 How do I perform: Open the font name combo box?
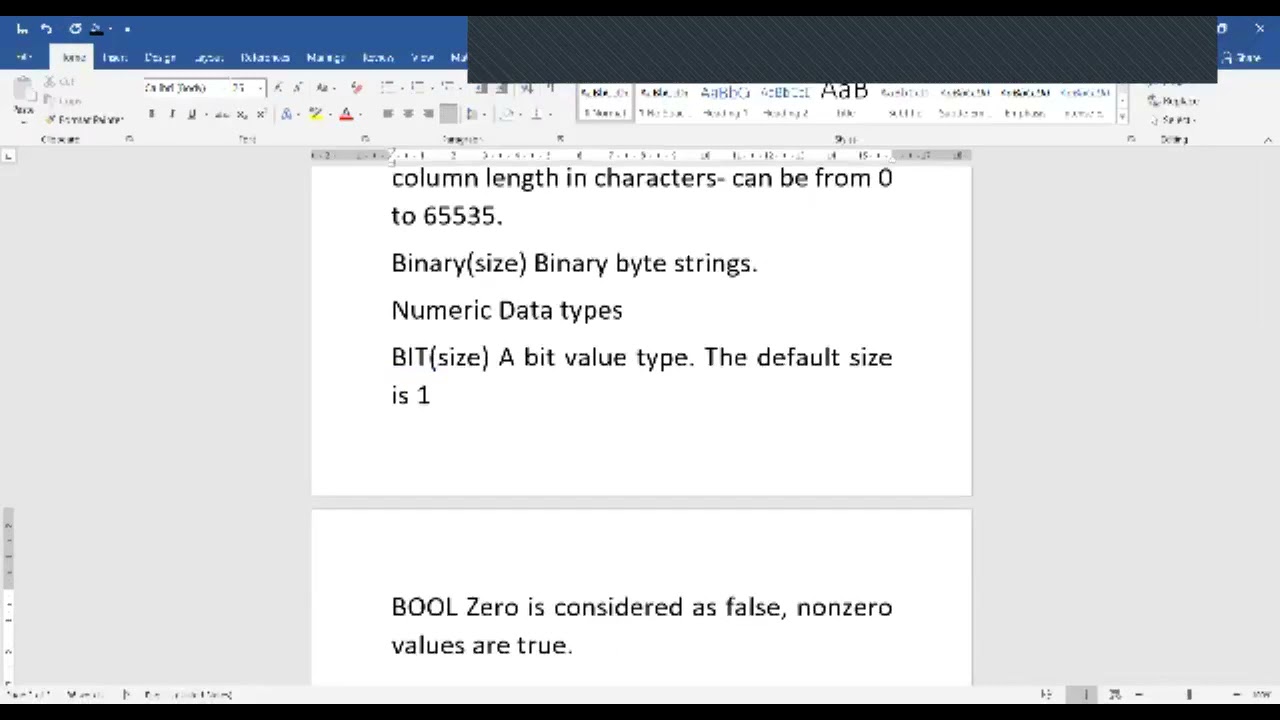(186, 88)
